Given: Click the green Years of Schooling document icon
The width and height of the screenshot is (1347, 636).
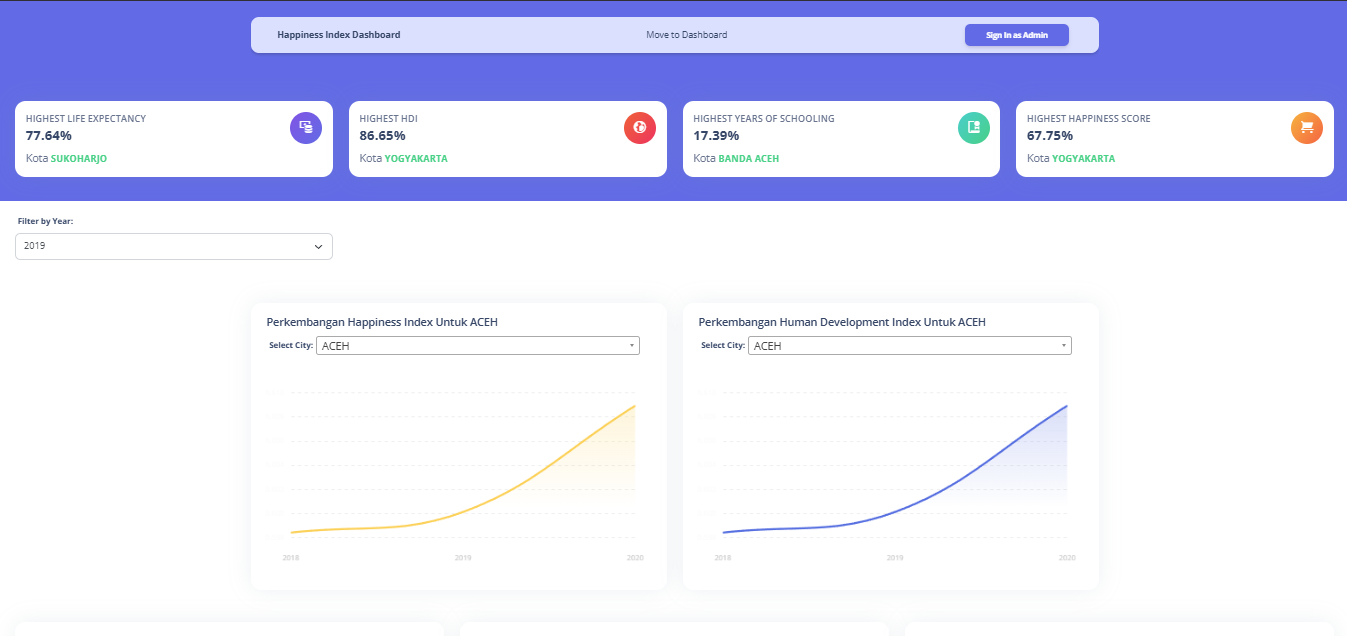Looking at the screenshot, I should pos(973,128).
